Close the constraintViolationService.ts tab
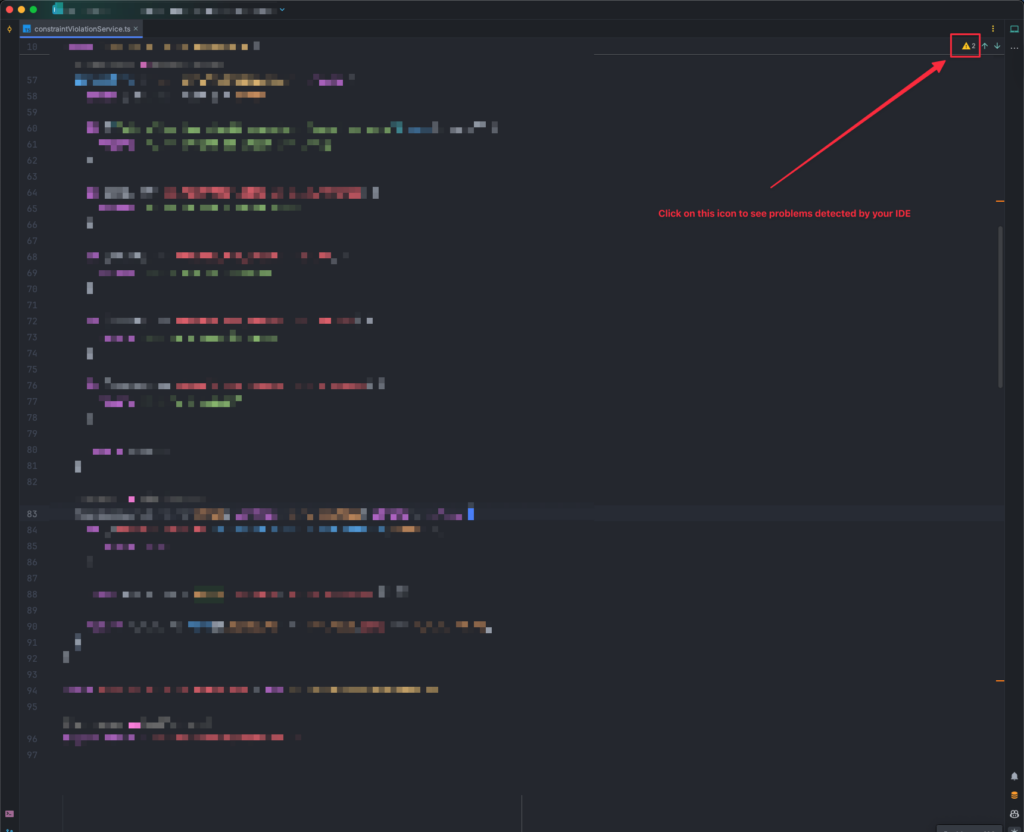This screenshot has width=1024, height=832. 136,29
